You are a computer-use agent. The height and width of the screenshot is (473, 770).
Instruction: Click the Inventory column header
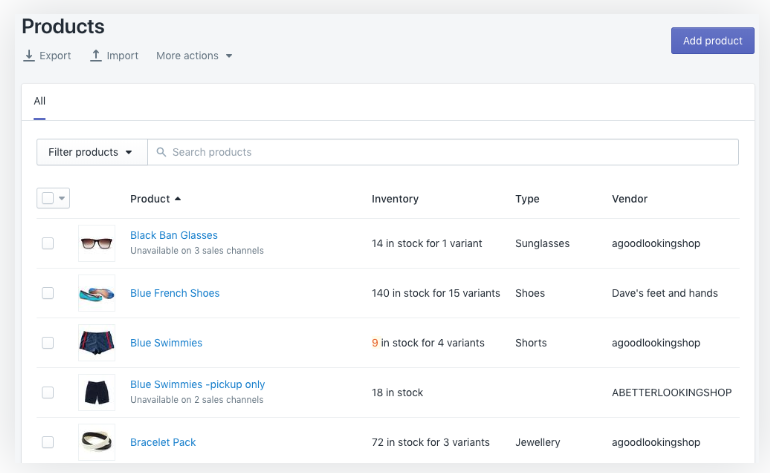395,199
